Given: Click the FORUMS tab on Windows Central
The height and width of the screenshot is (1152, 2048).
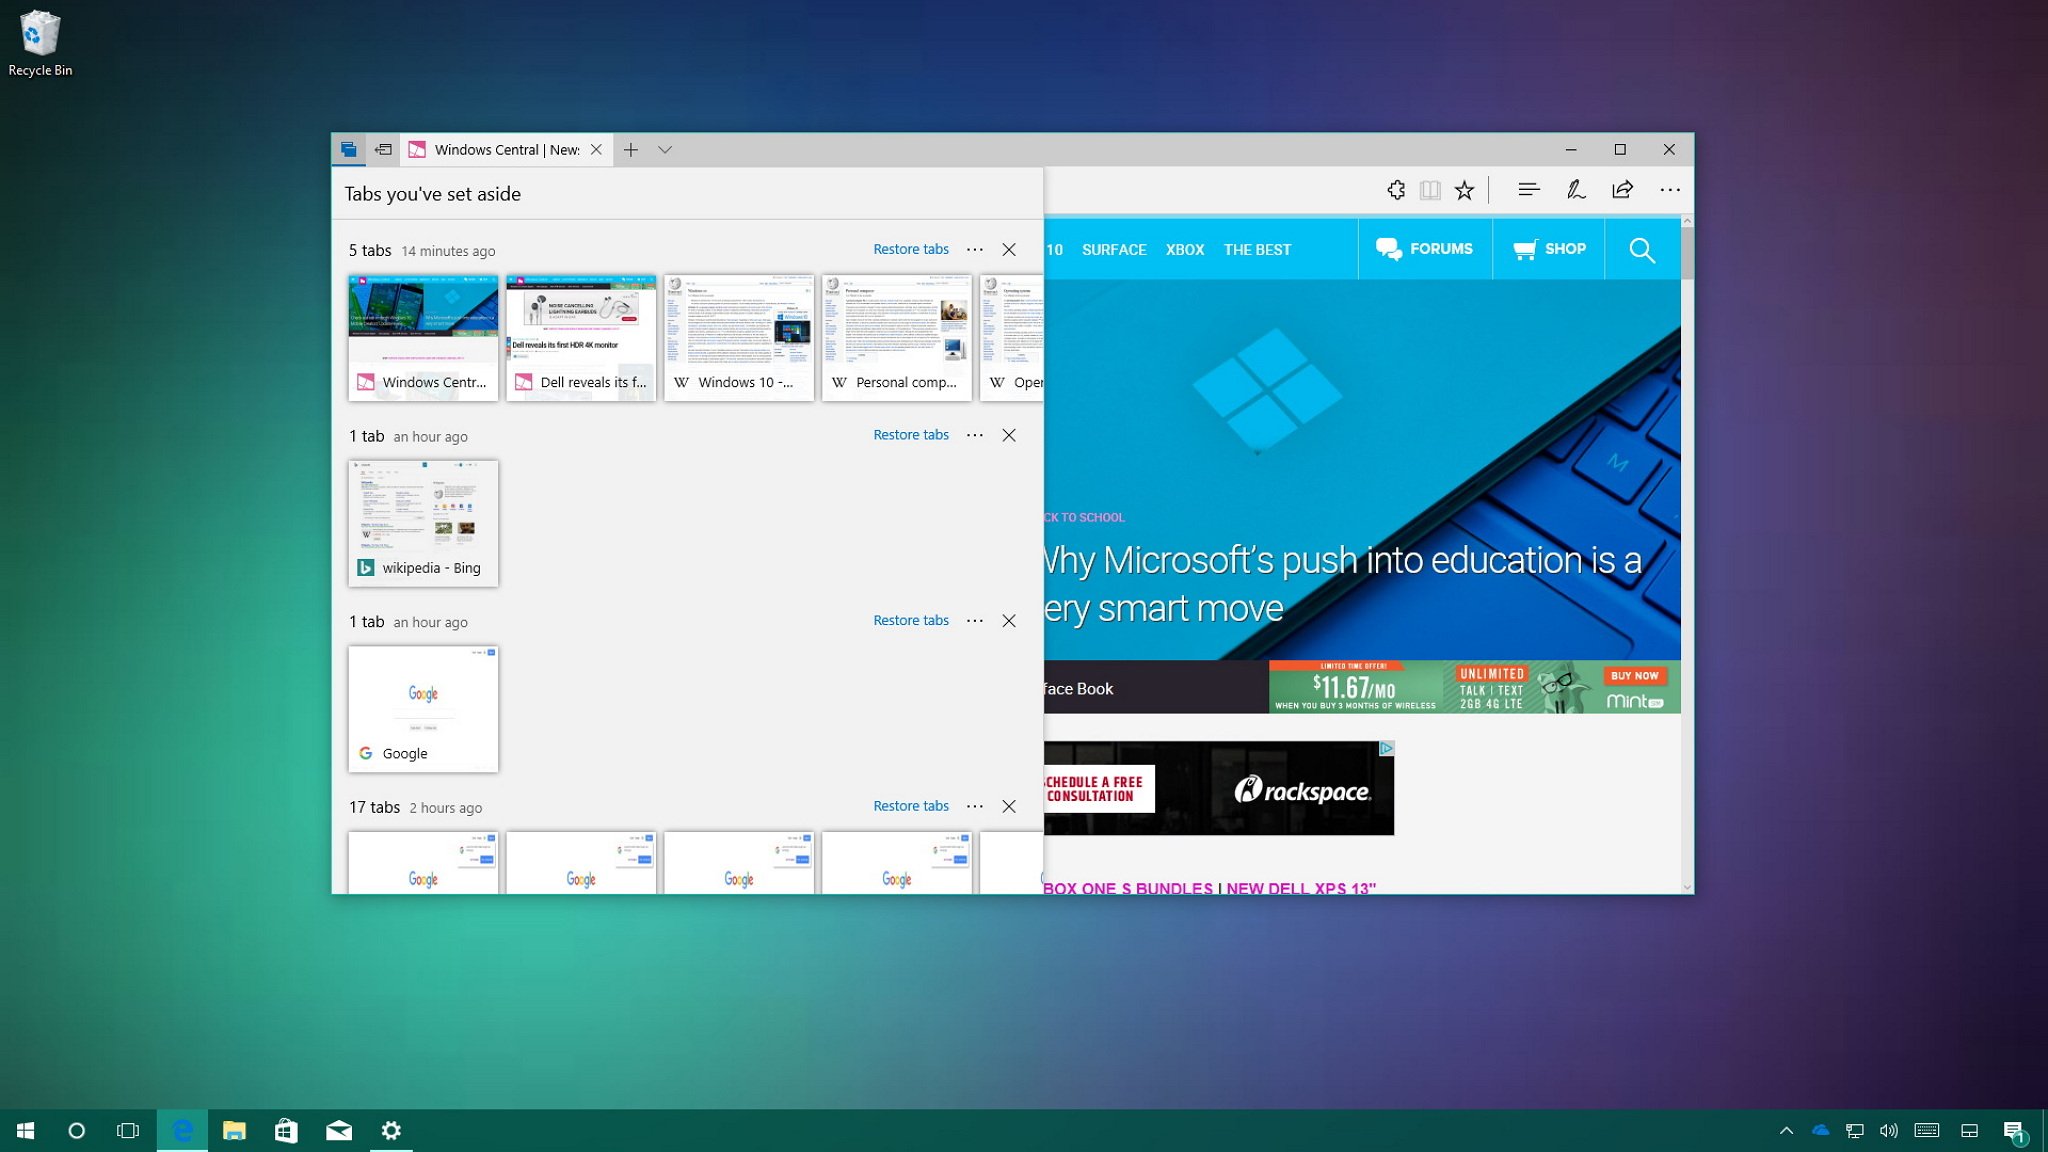Looking at the screenshot, I should click(x=1423, y=249).
